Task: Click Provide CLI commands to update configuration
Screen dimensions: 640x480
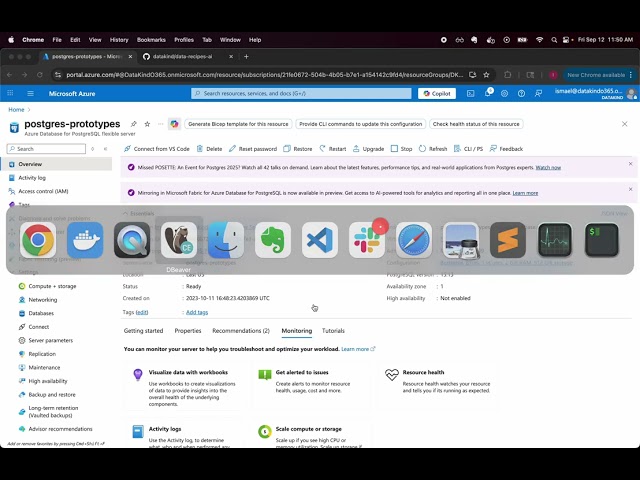Action: [361, 124]
